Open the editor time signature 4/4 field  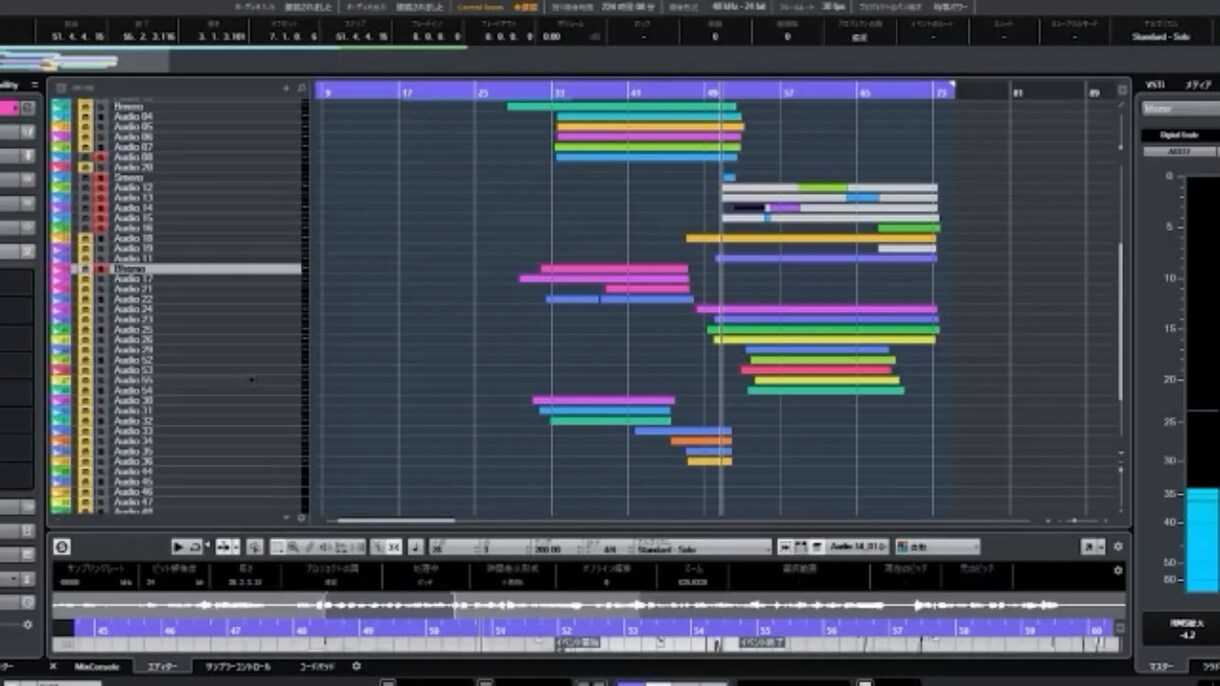coord(610,549)
